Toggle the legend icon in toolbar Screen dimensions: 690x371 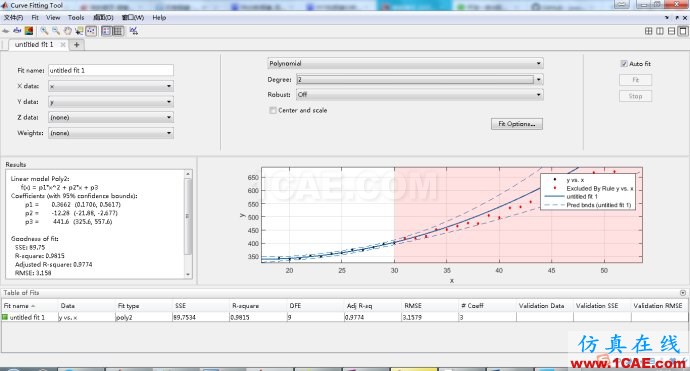point(106,31)
